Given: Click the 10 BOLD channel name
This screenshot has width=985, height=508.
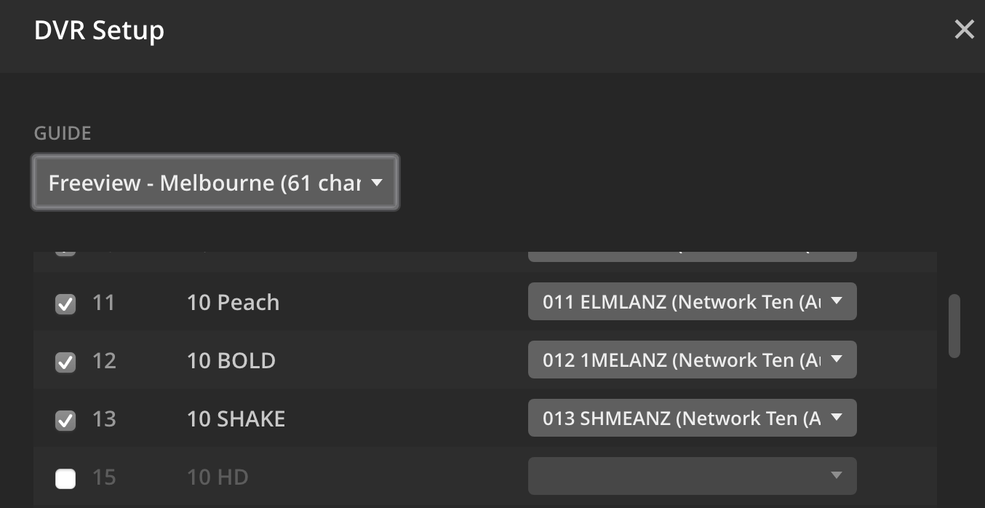Looking at the screenshot, I should click(x=231, y=360).
